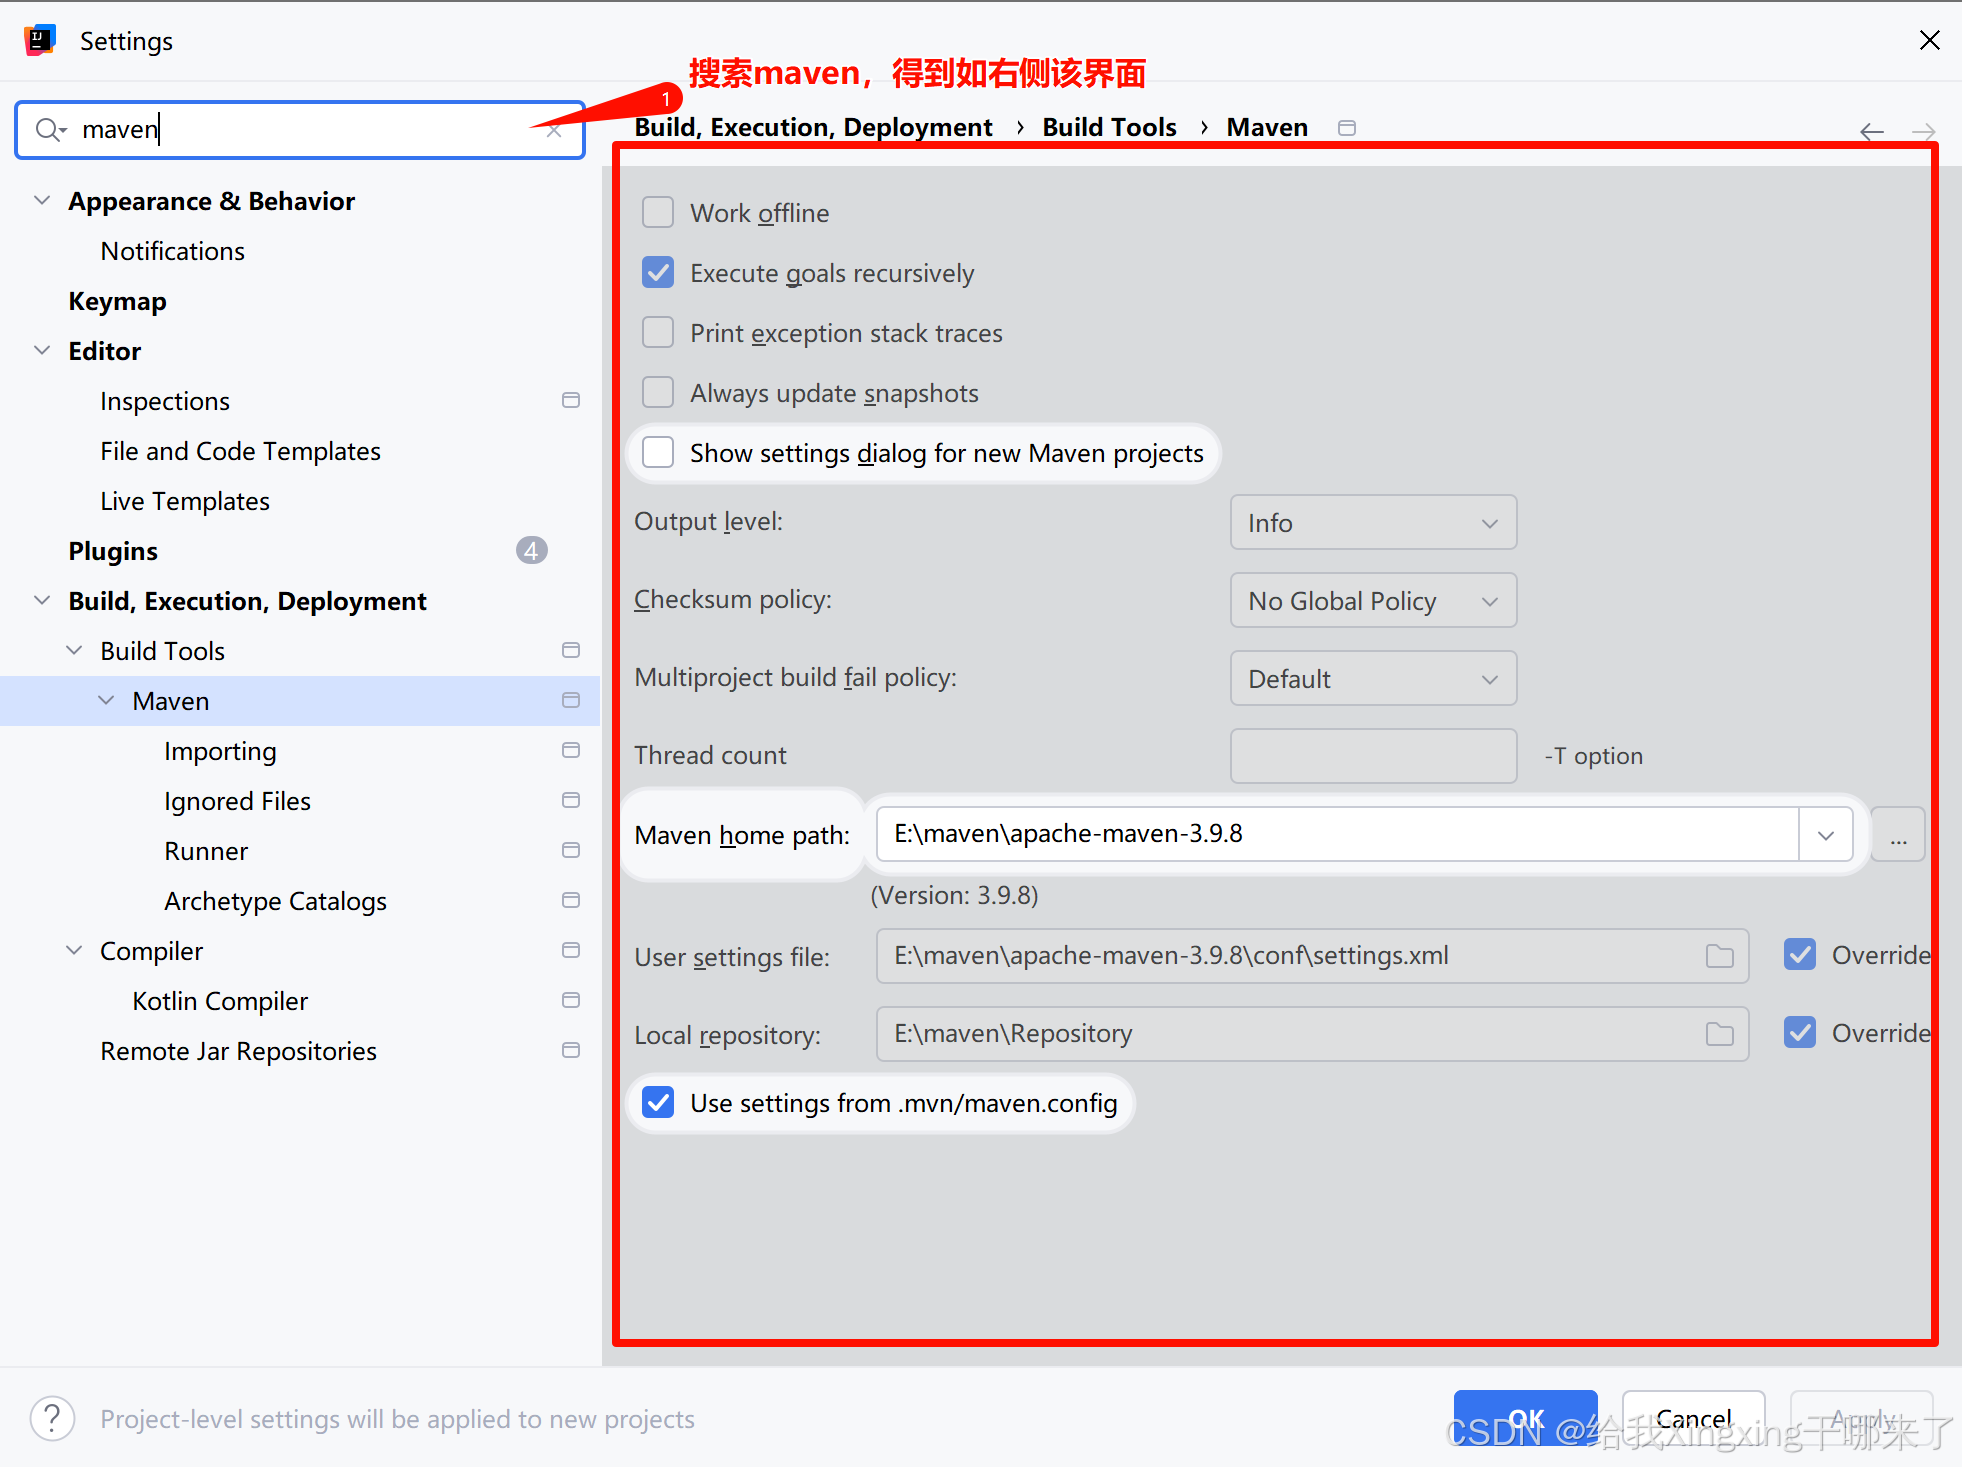Screen dimensions: 1962x1467
Task: Click the breadcrumb project-level icon after Maven
Action: pyautogui.click(x=1347, y=128)
